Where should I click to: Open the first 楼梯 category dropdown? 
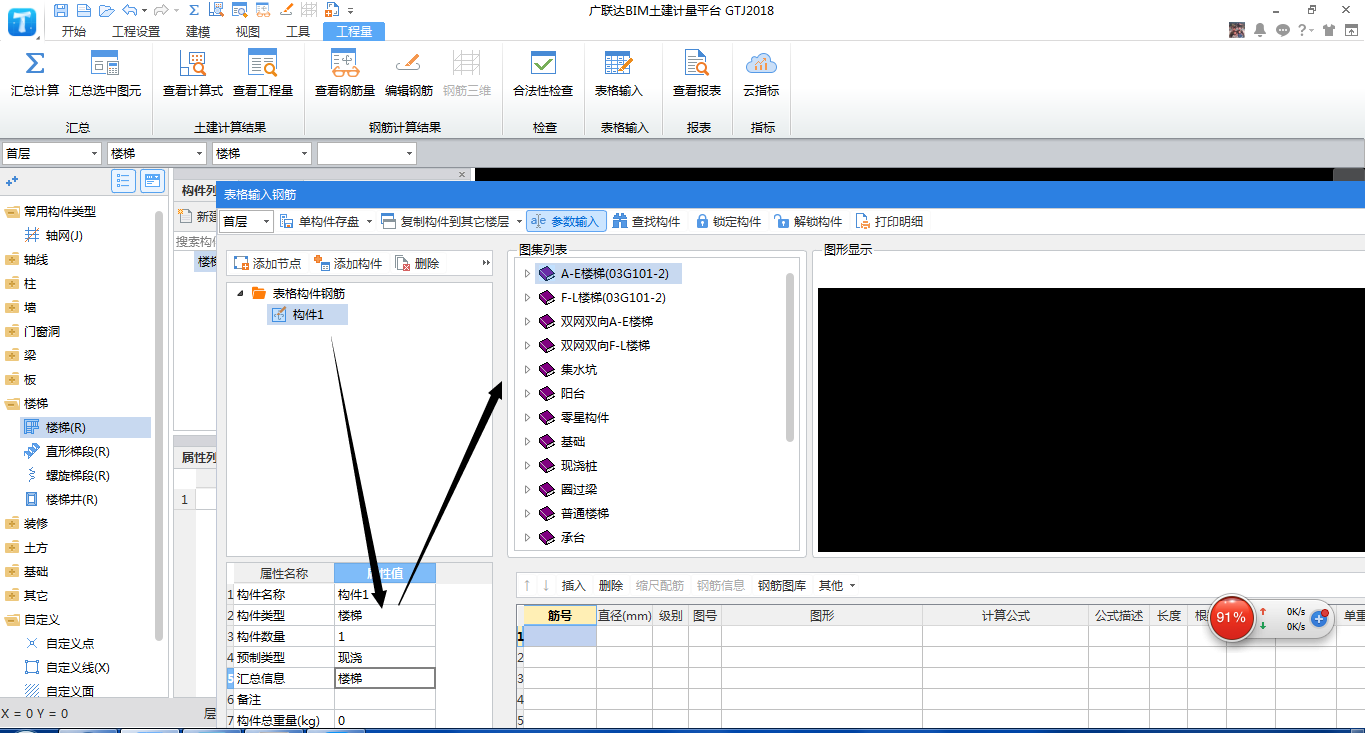pyautogui.click(x=157, y=153)
